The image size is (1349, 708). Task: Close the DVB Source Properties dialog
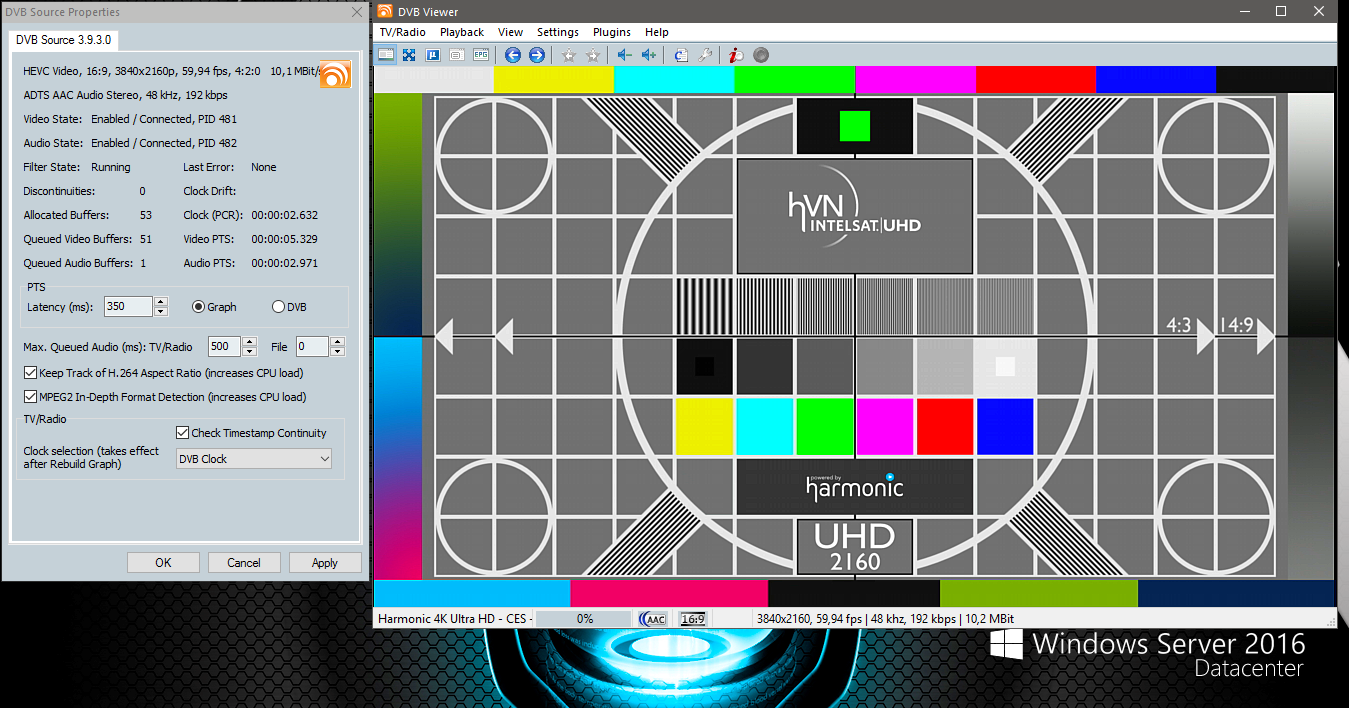click(357, 12)
